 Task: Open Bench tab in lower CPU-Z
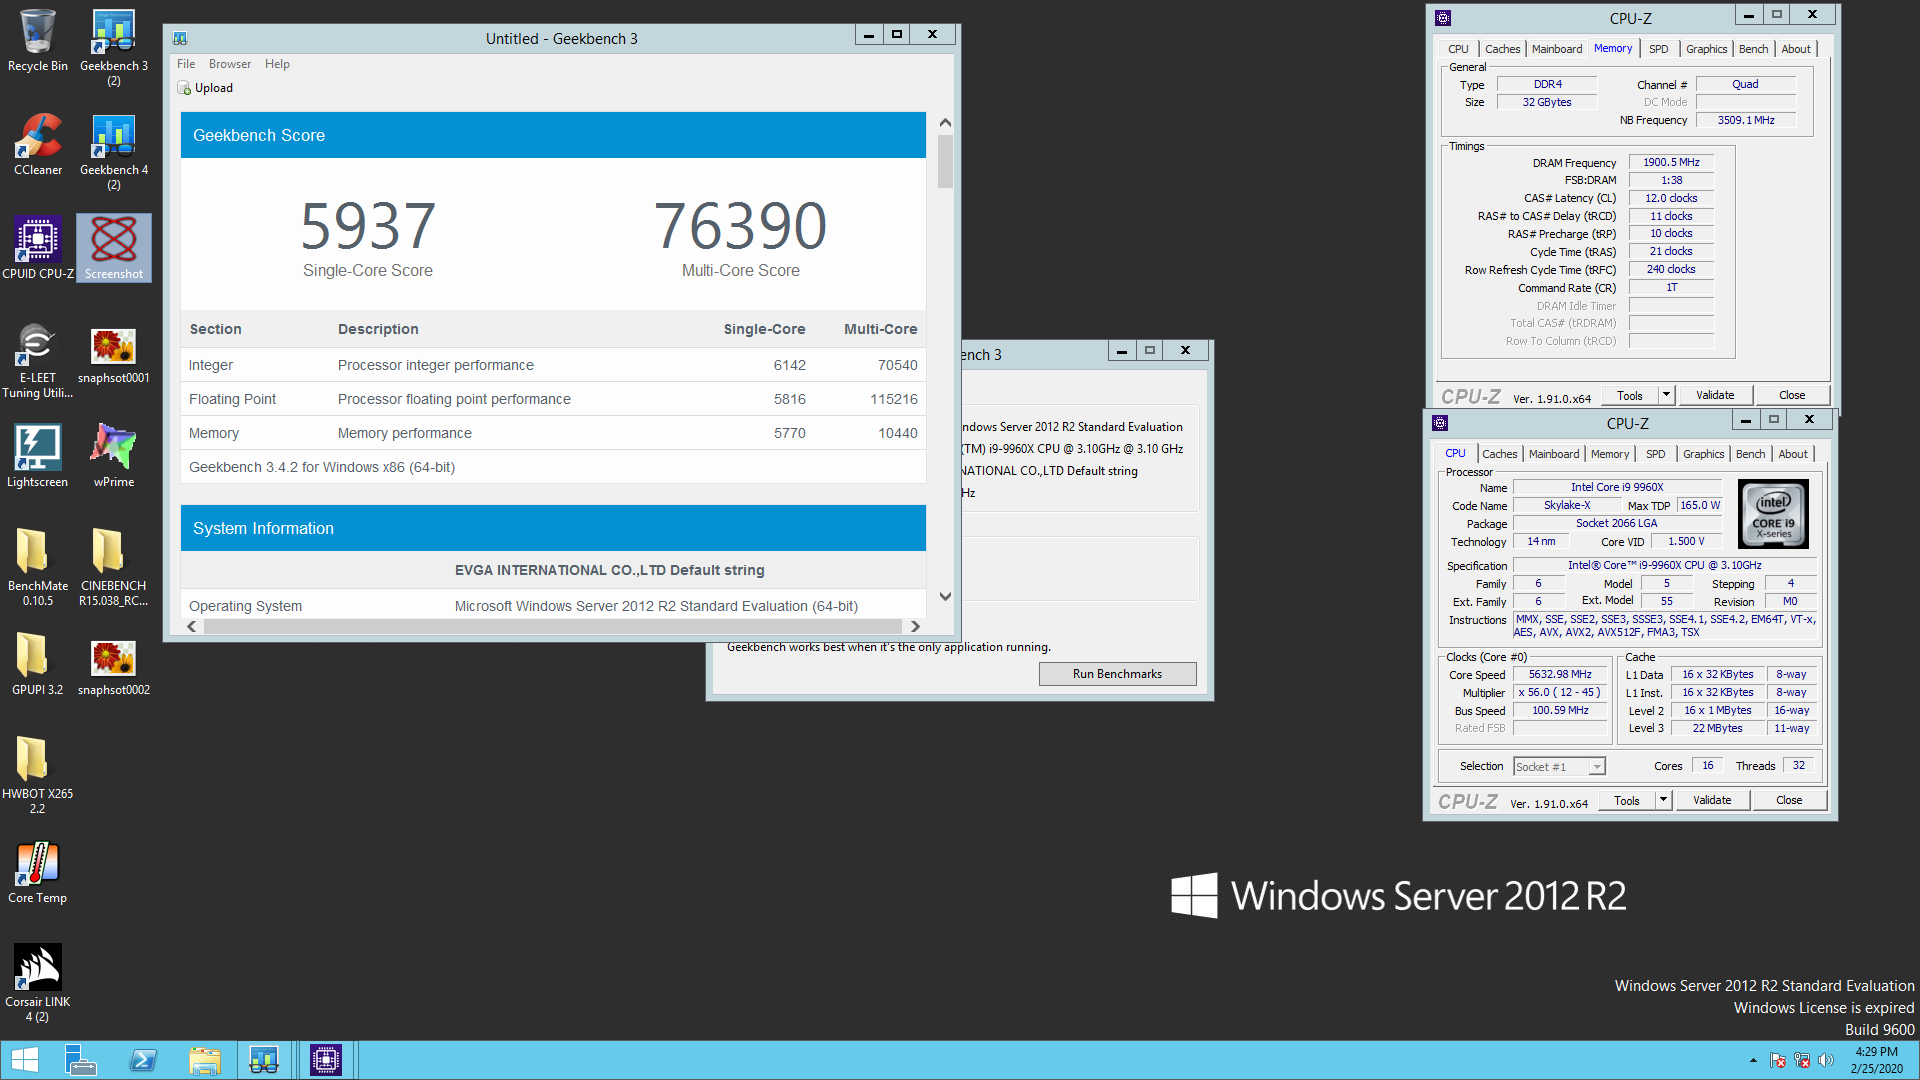pyautogui.click(x=1750, y=454)
